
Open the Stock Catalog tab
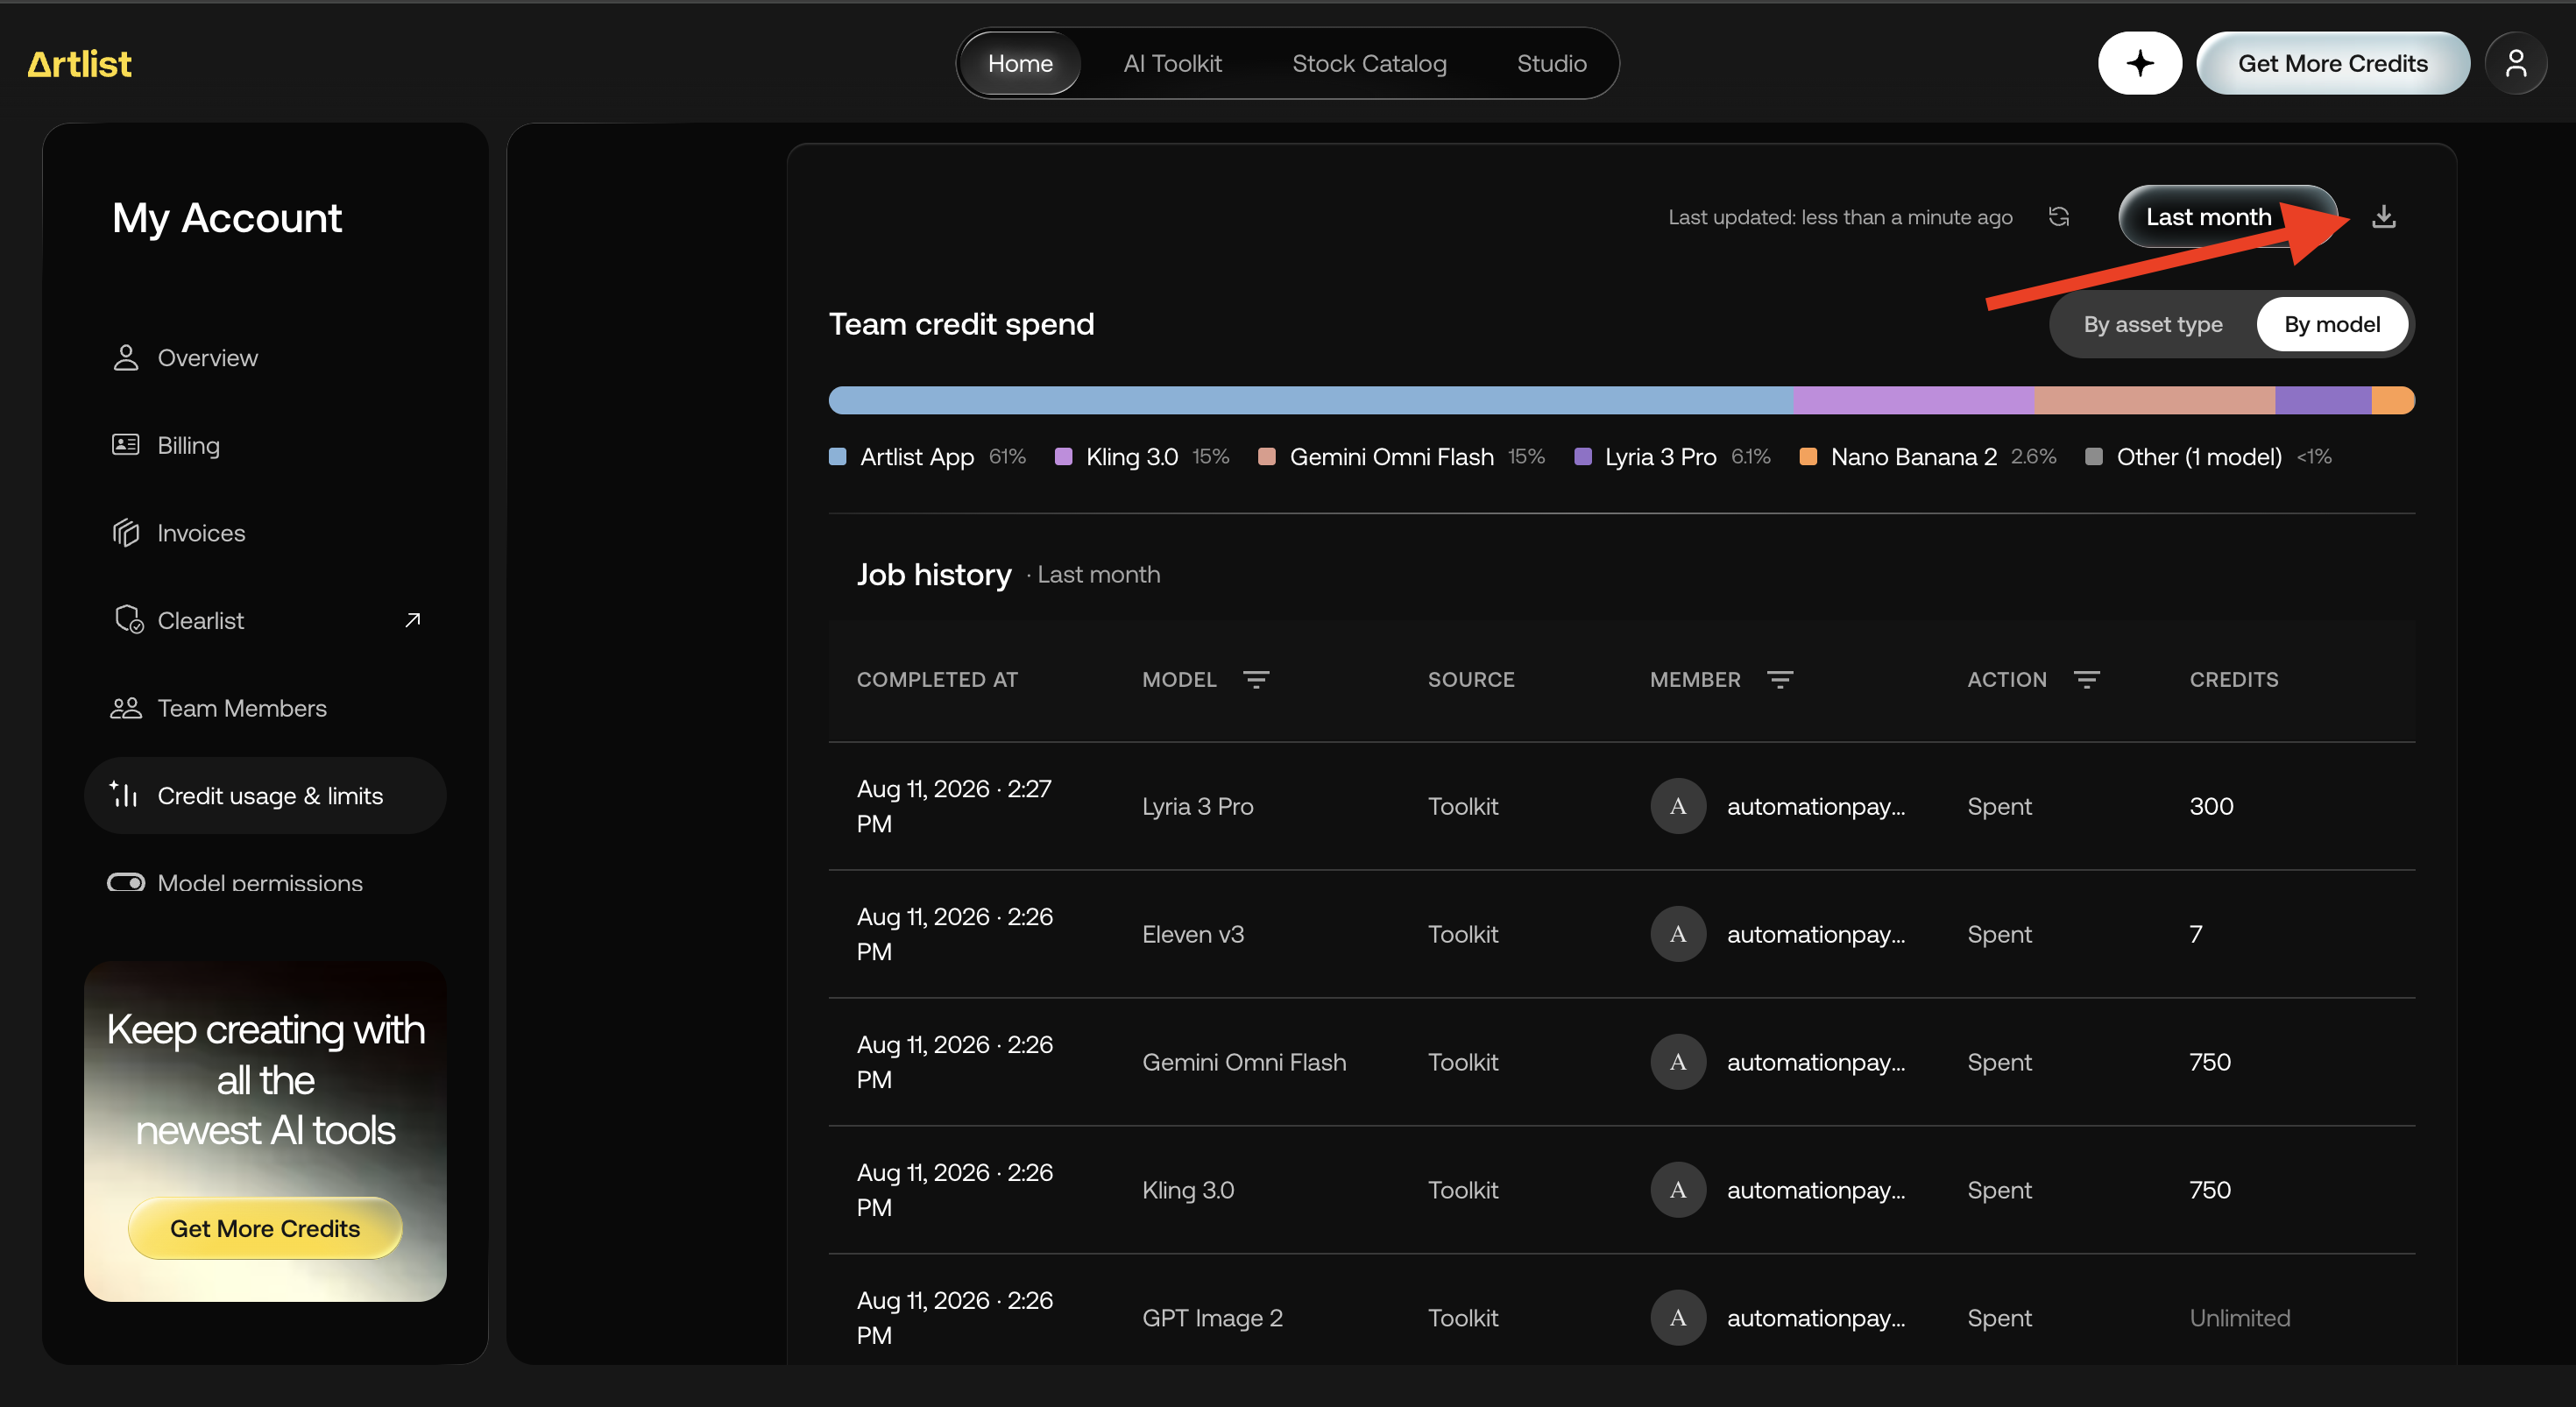tap(1369, 63)
